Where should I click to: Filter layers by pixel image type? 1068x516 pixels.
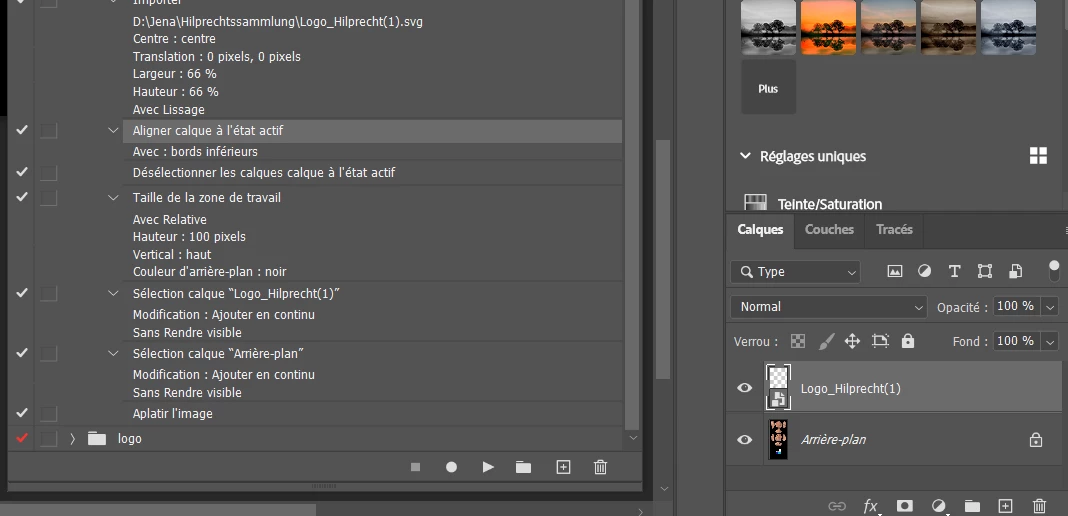(894, 271)
